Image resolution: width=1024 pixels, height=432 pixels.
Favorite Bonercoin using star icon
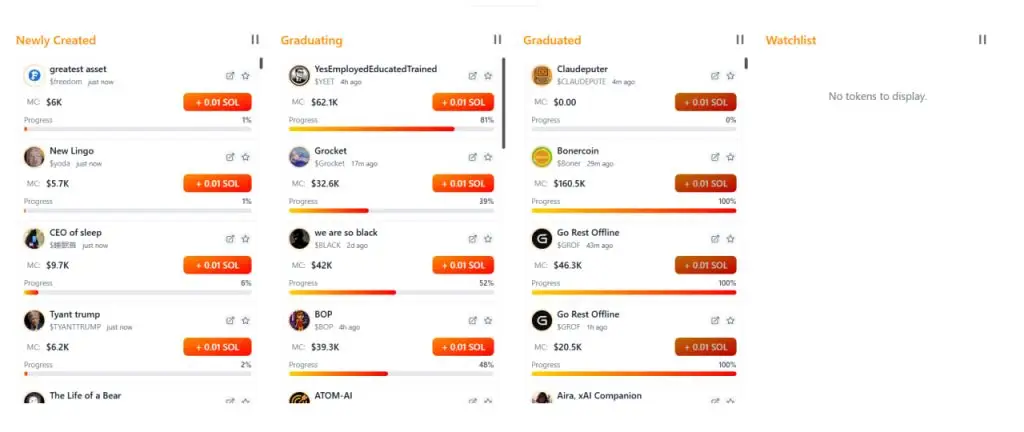click(730, 157)
